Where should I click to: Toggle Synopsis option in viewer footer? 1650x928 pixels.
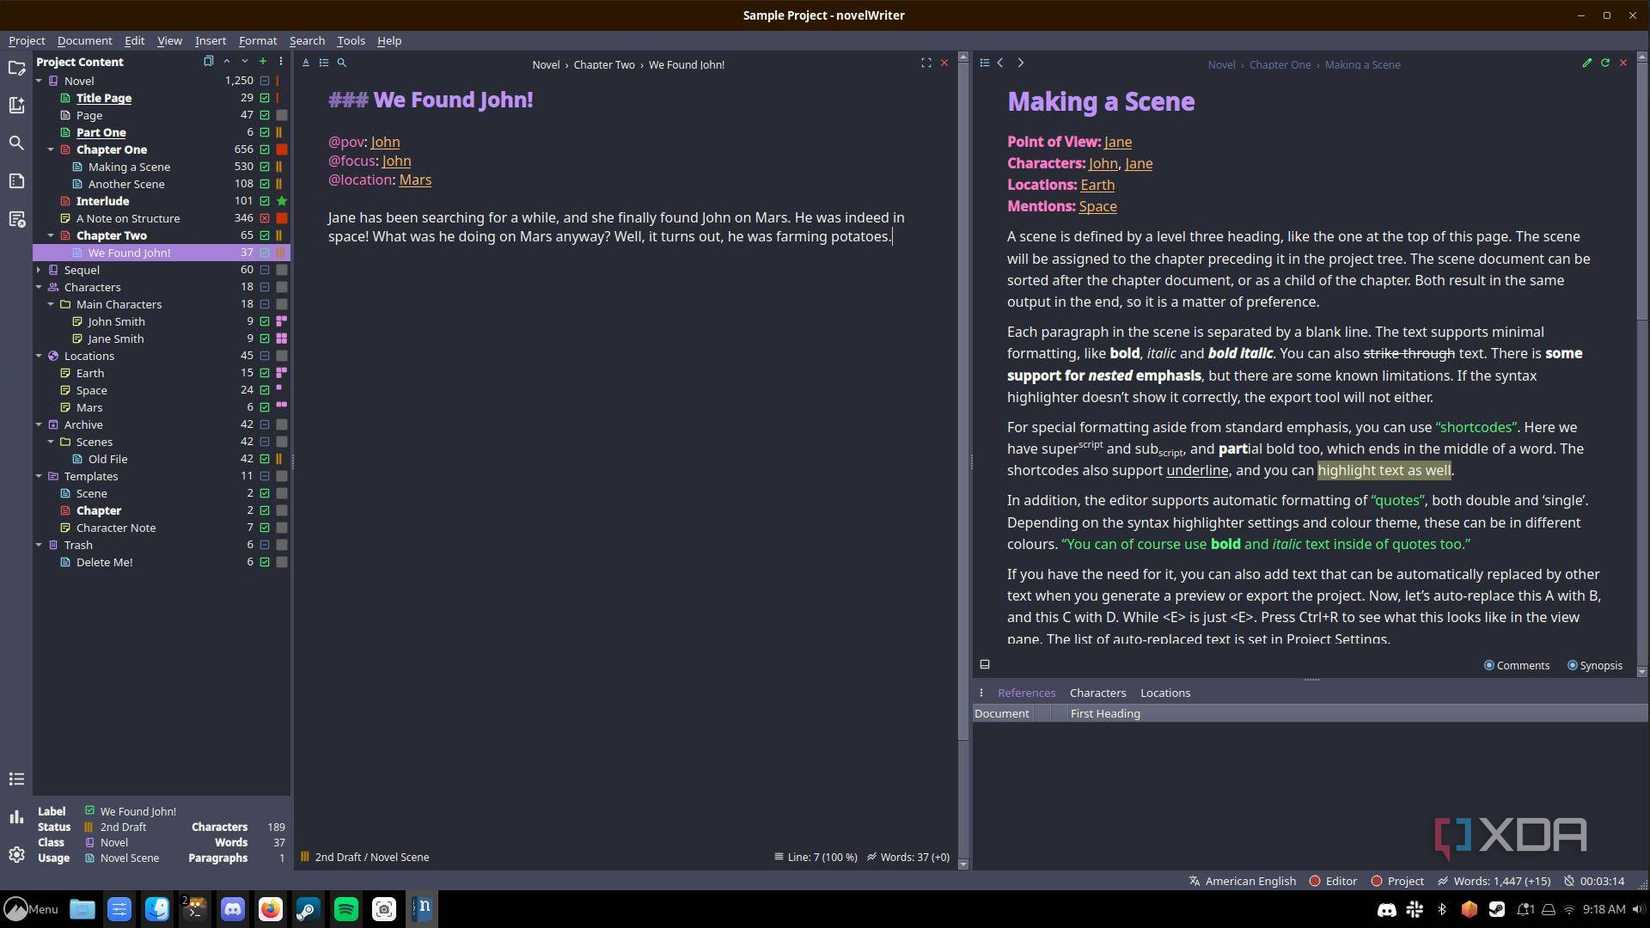1594,666
